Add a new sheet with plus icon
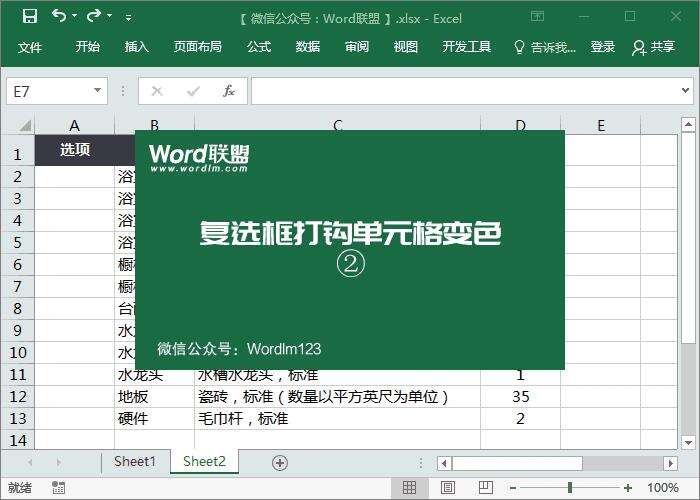 pyautogui.click(x=280, y=462)
